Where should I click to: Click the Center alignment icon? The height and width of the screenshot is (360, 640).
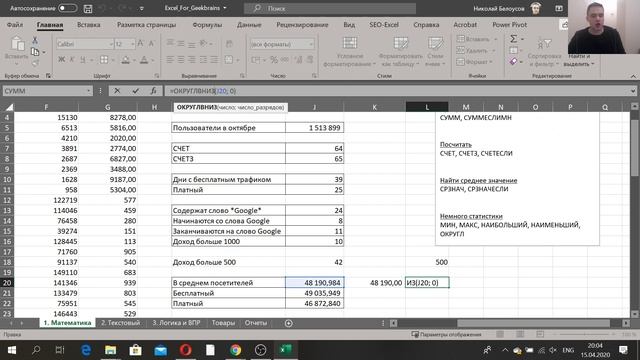(x=181, y=60)
